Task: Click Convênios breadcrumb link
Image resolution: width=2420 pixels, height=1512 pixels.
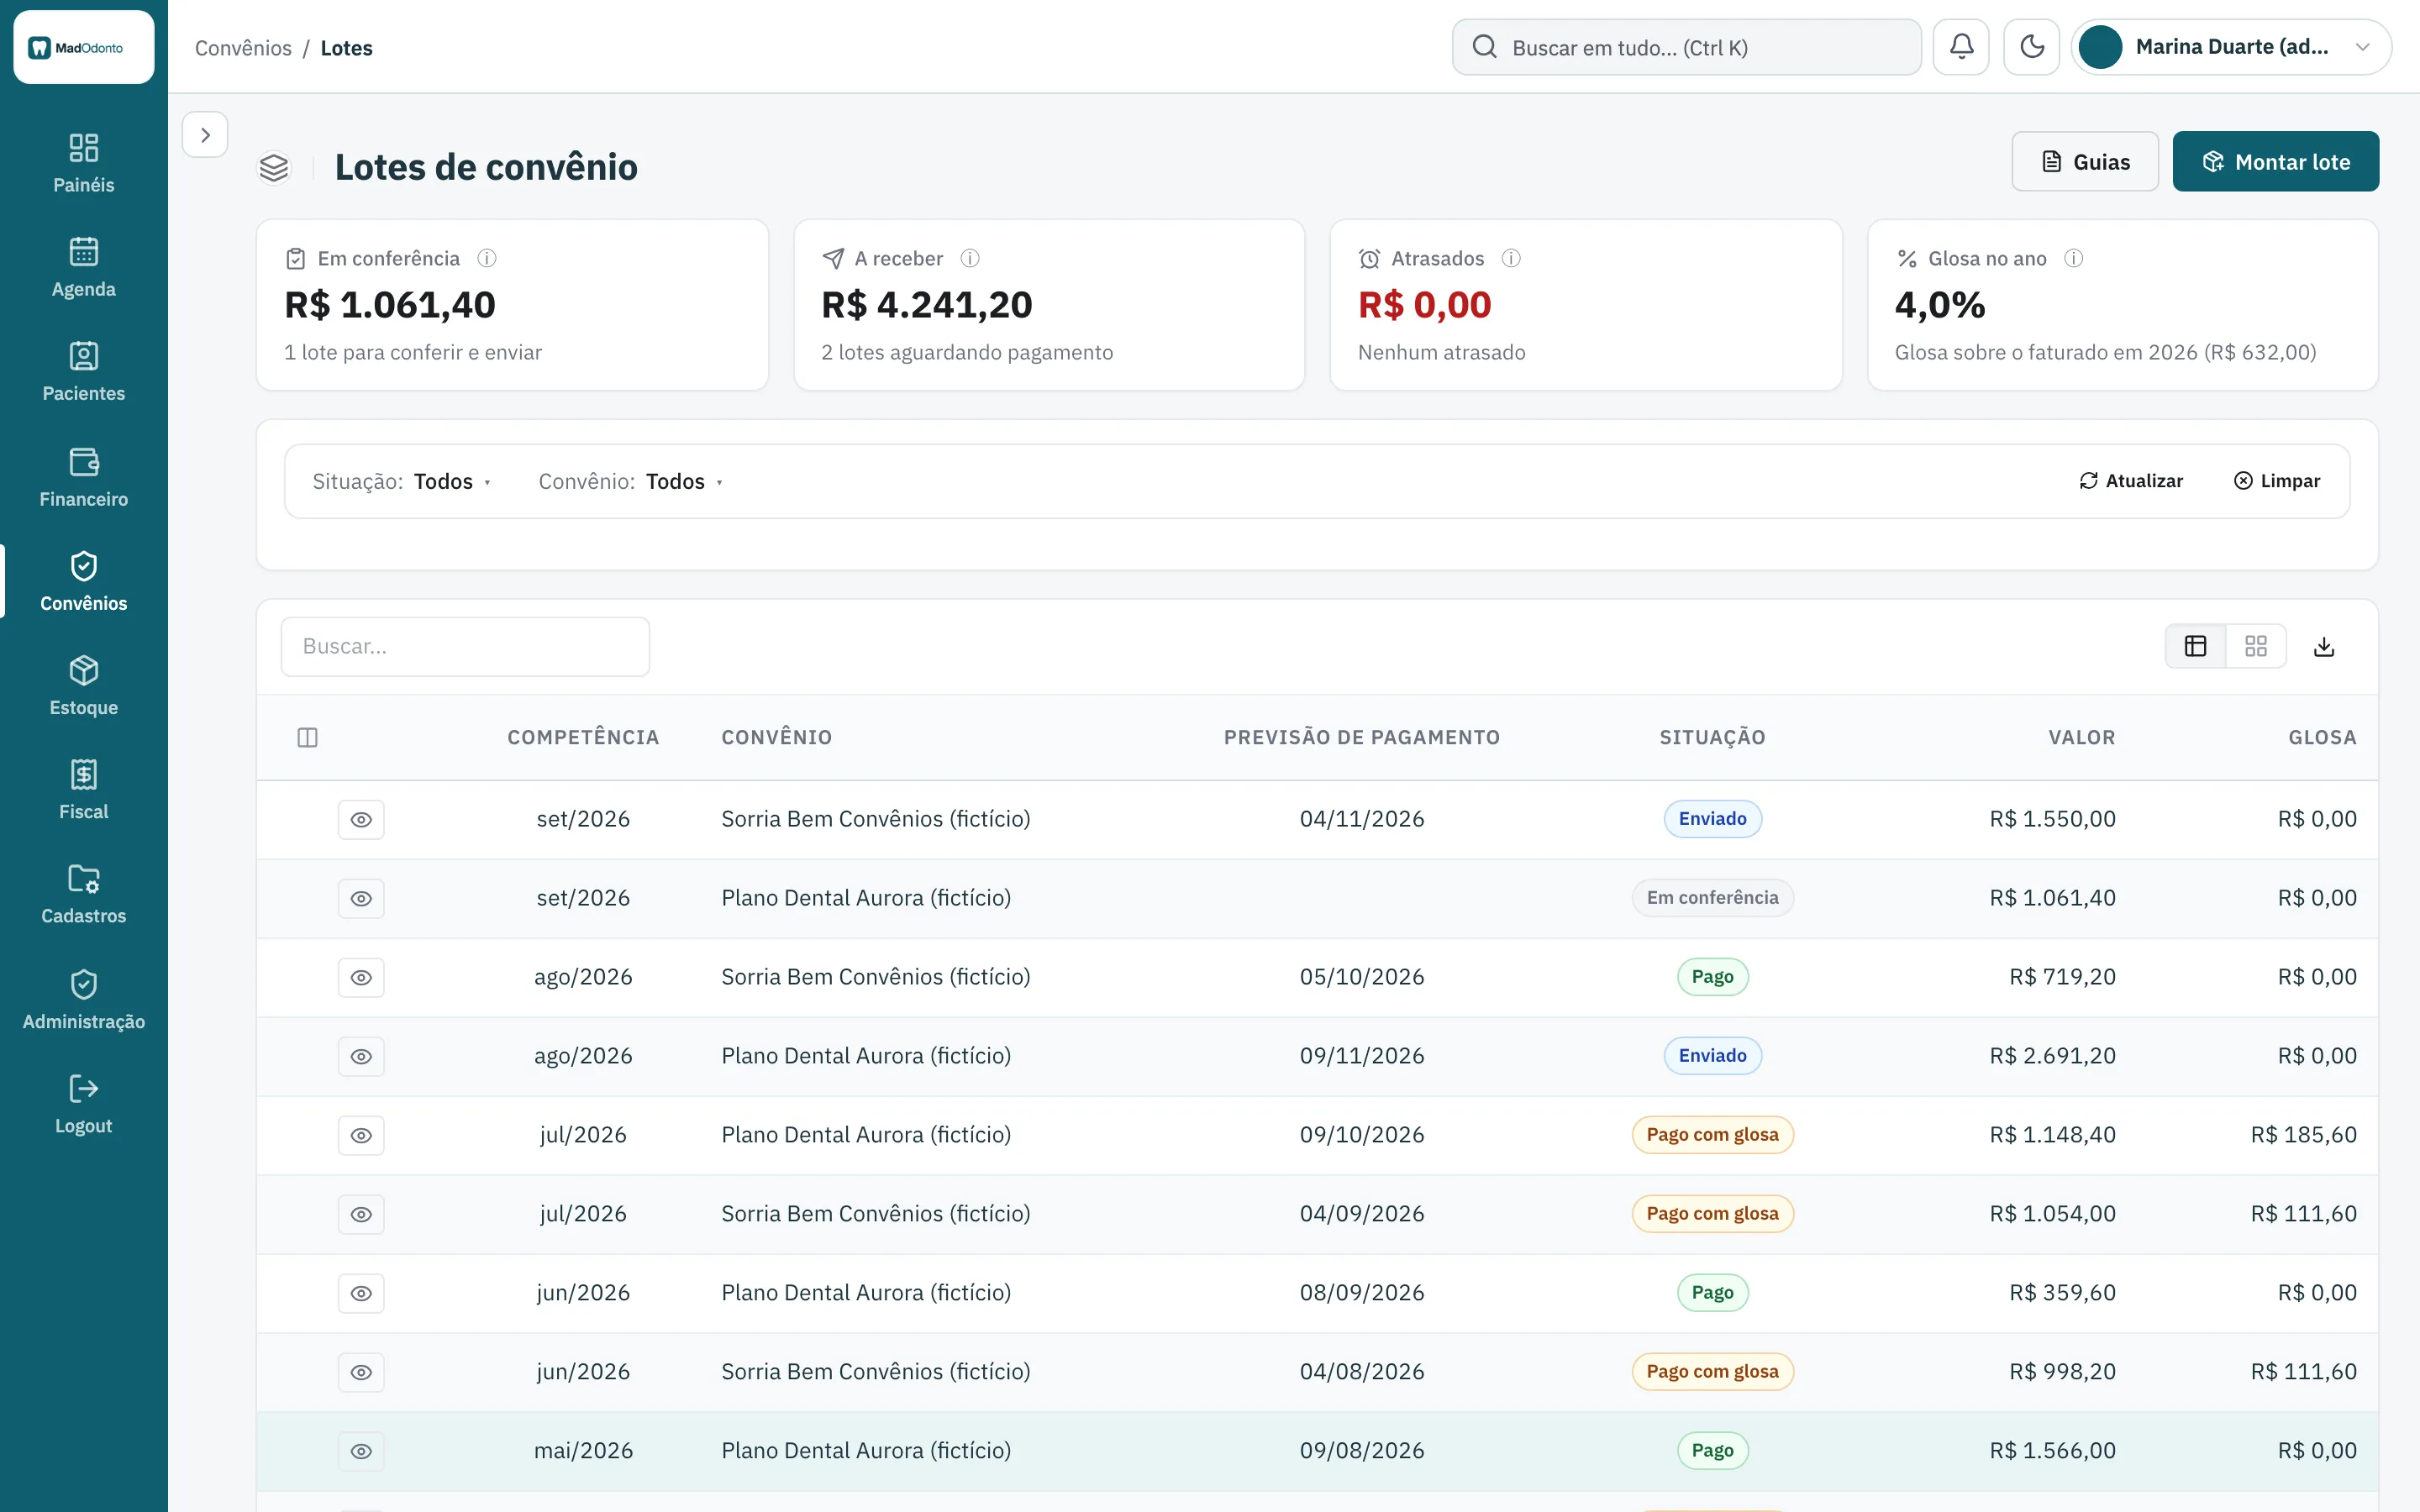Action: pyautogui.click(x=243, y=48)
